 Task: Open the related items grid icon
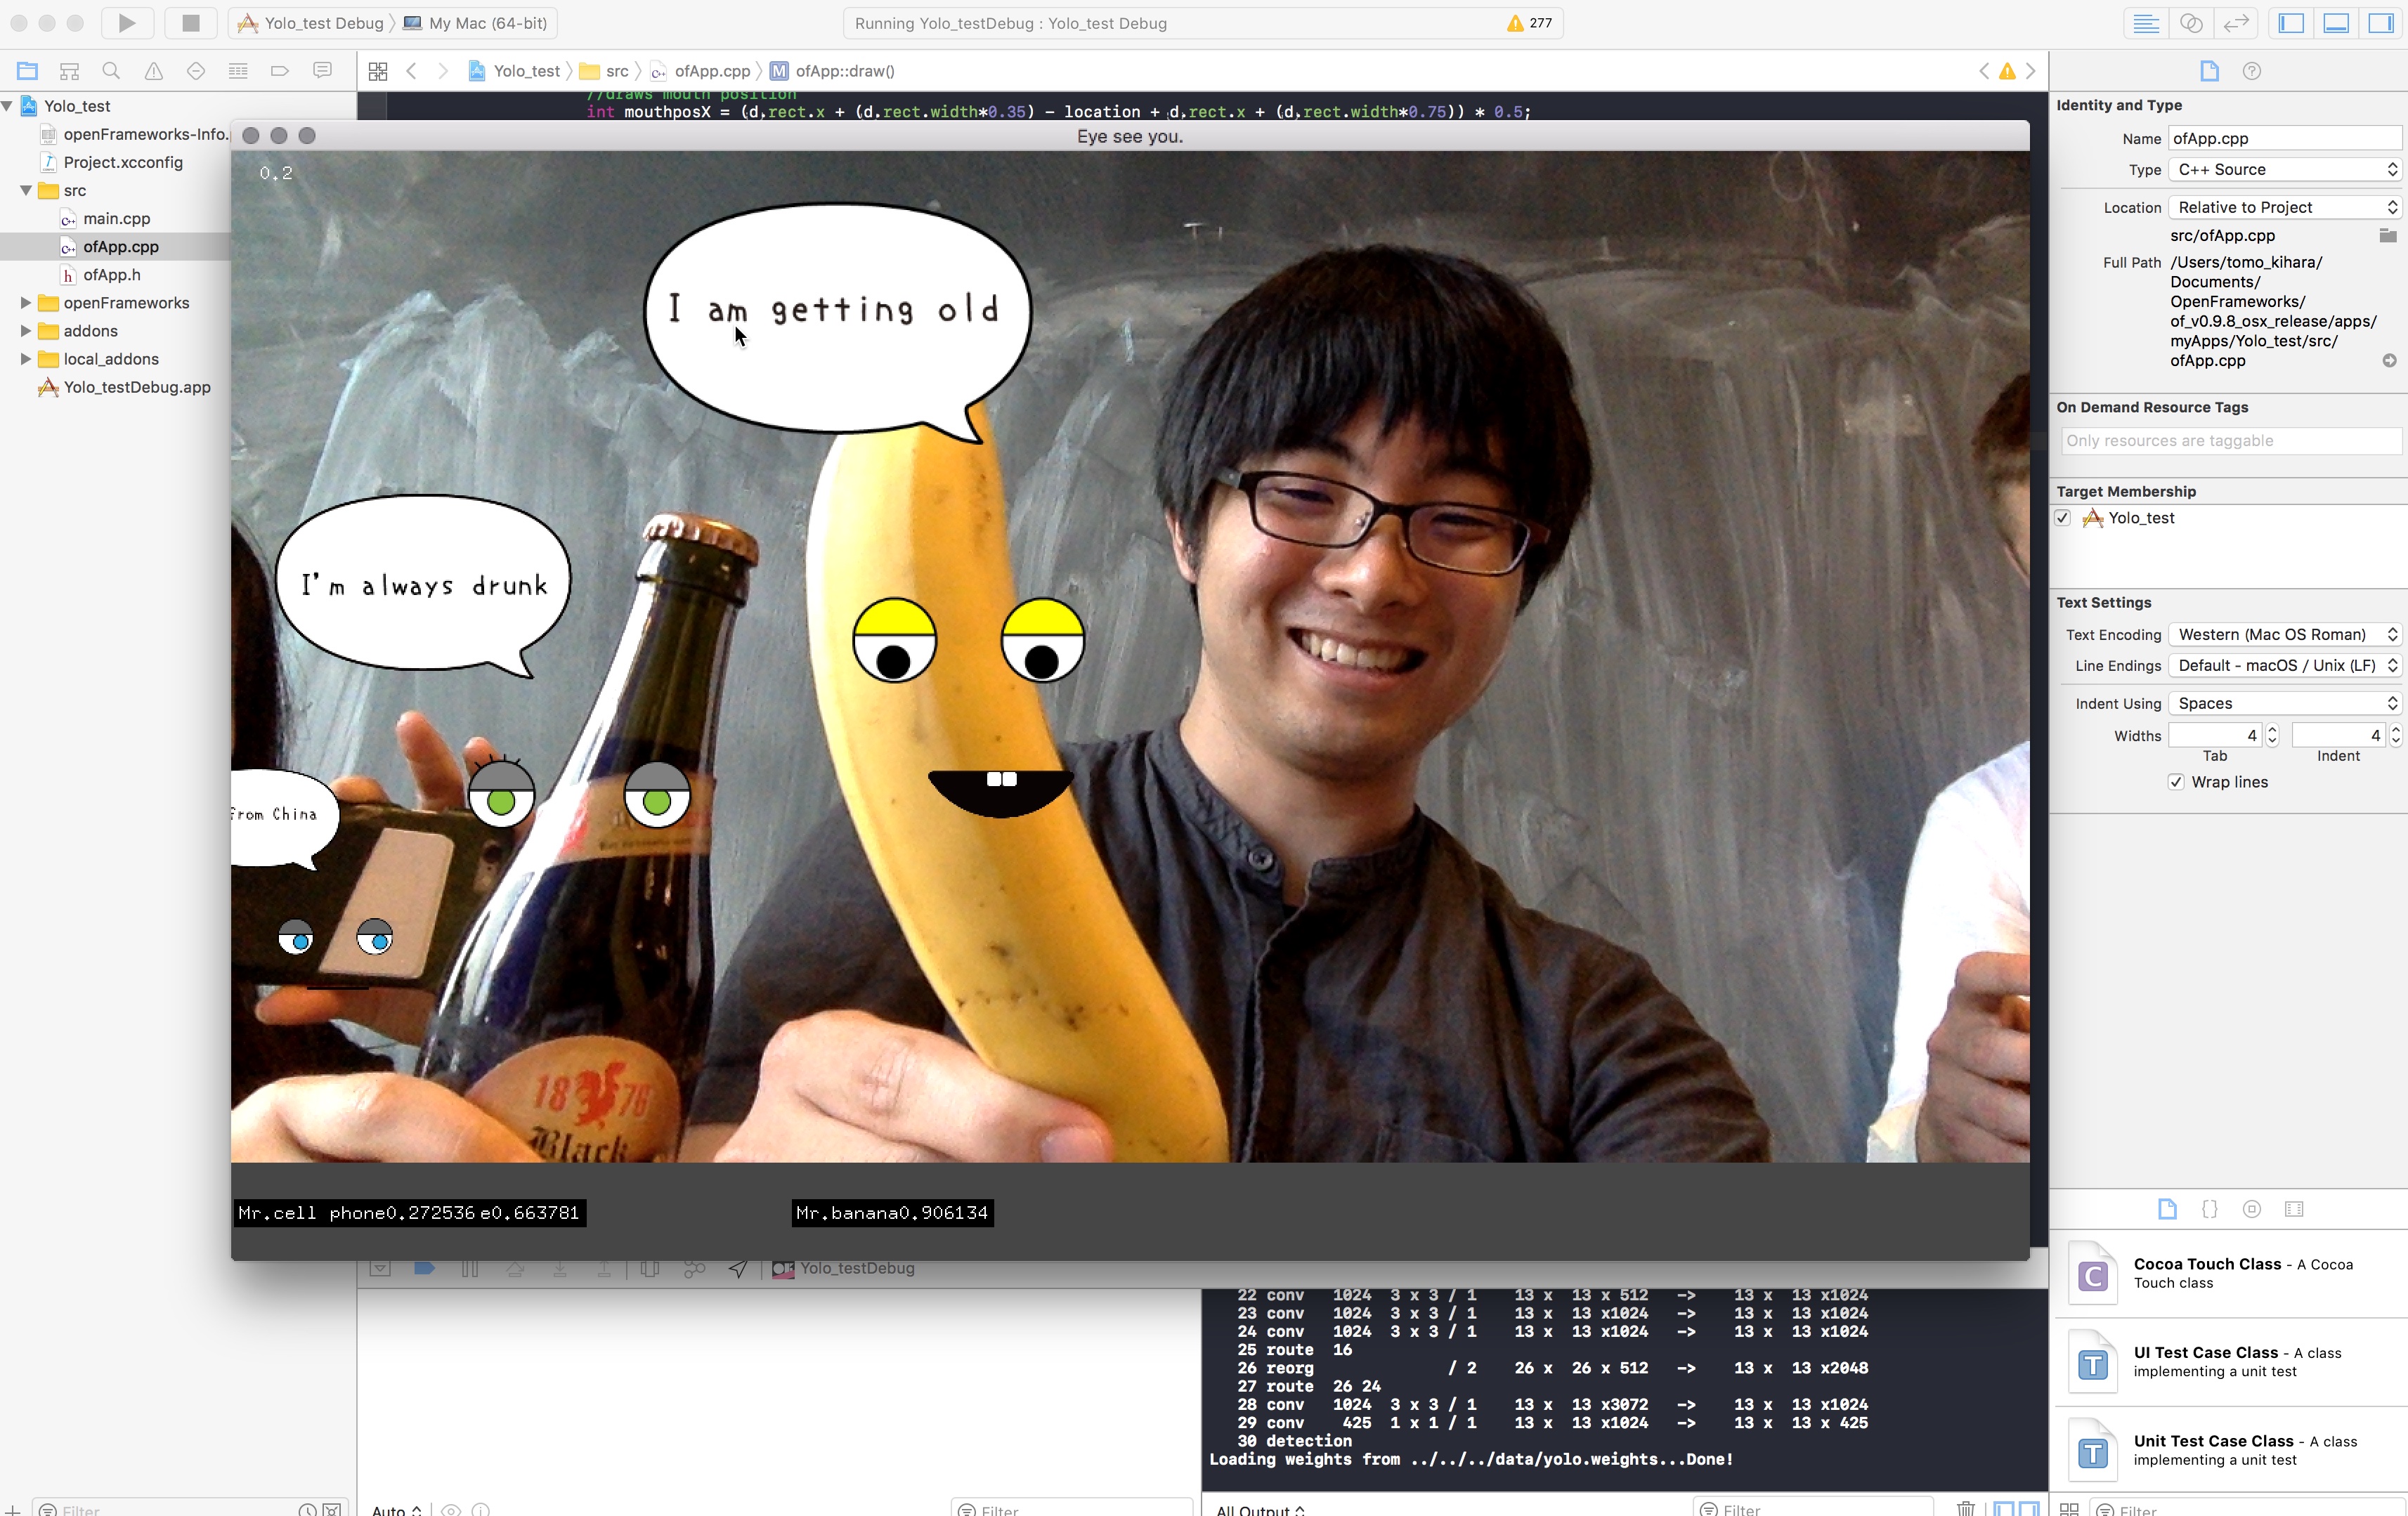pos(378,71)
